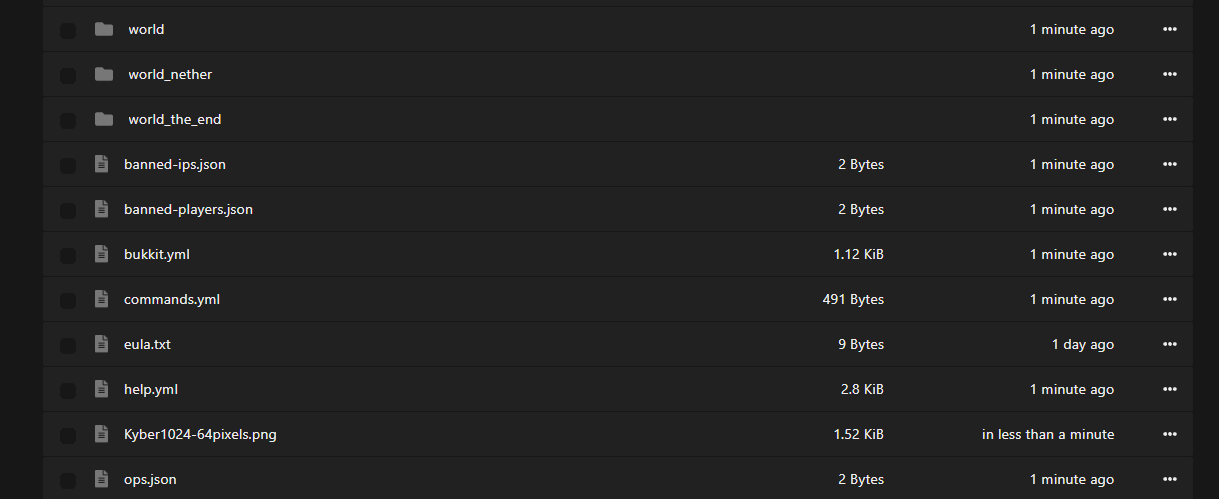Open options menu for world_nether

pos(1170,74)
